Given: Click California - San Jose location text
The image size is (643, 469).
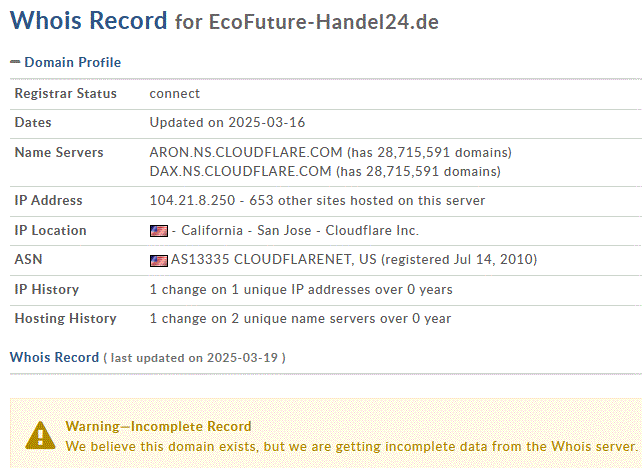Looking at the screenshot, I should [246, 230].
